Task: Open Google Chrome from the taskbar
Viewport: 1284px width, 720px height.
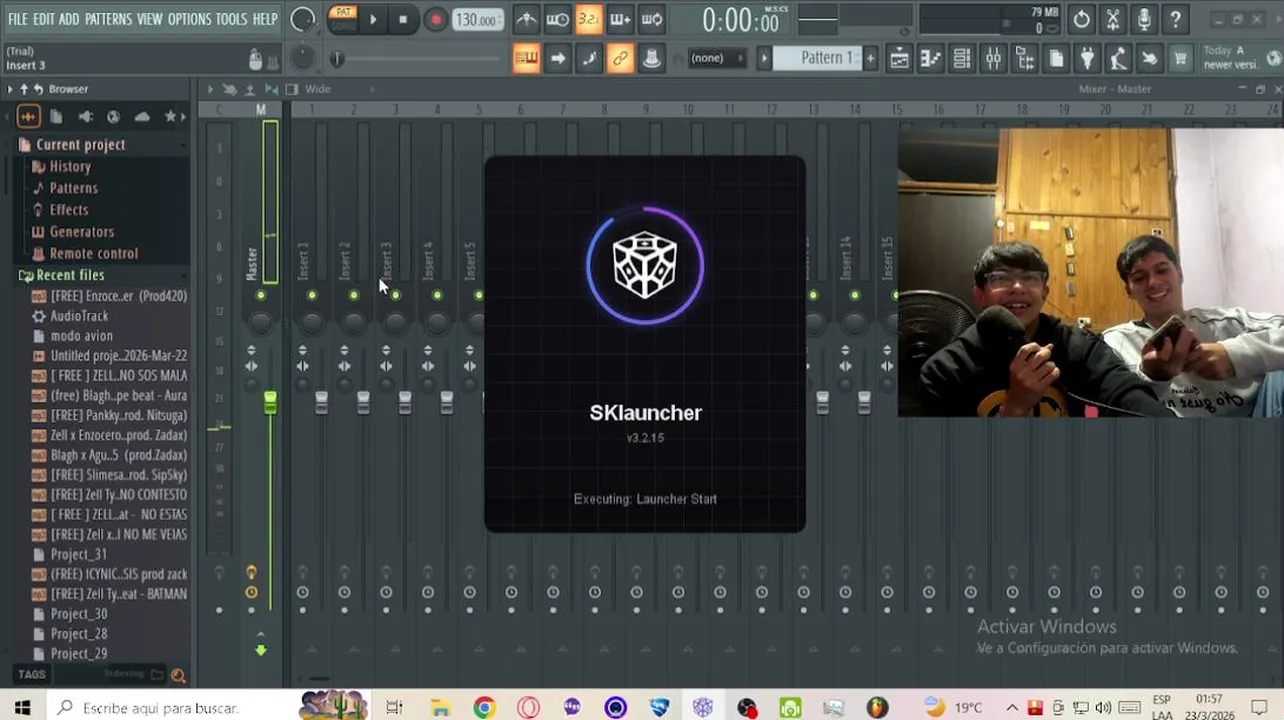Action: [x=484, y=707]
